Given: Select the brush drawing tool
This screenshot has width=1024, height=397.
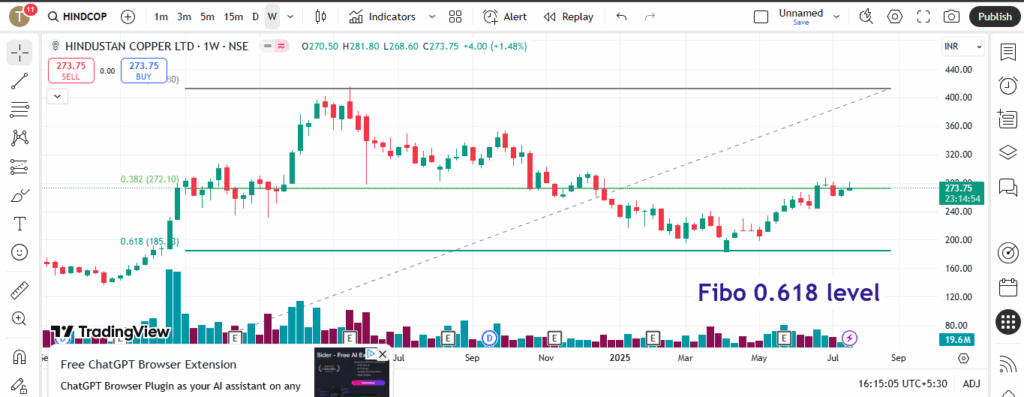Looking at the screenshot, I should (20, 195).
